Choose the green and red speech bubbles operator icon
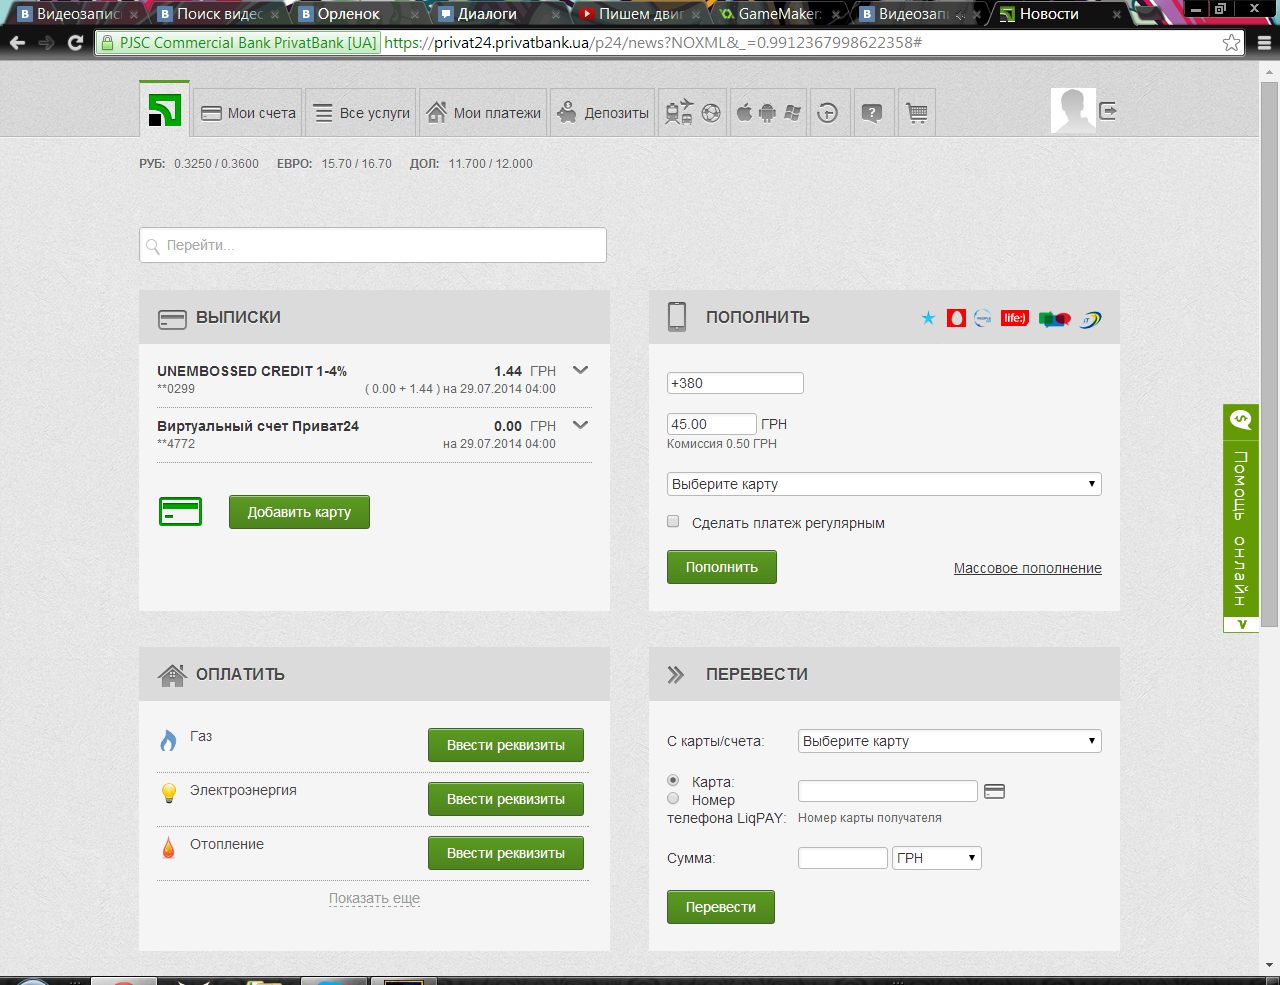Screen dimensions: 1280x985 (1054, 319)
